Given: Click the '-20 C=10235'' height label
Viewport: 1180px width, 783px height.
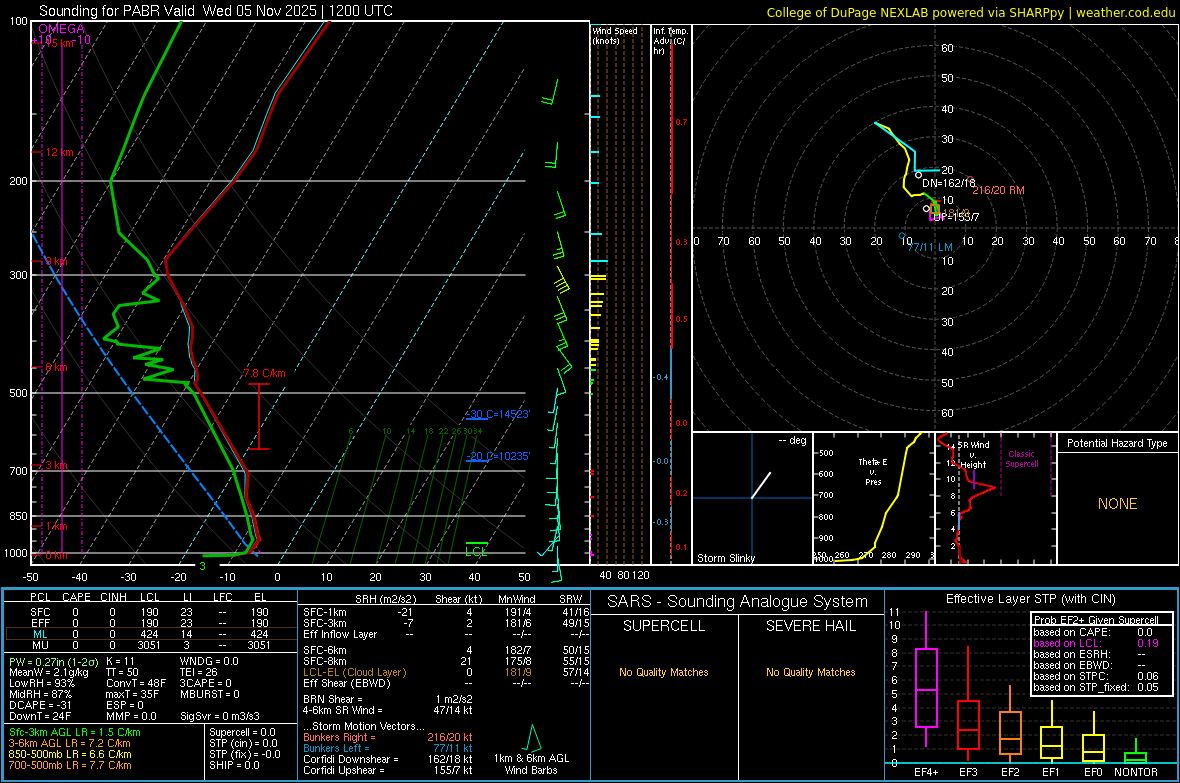Looking at the screenshot, I should 498,456.
